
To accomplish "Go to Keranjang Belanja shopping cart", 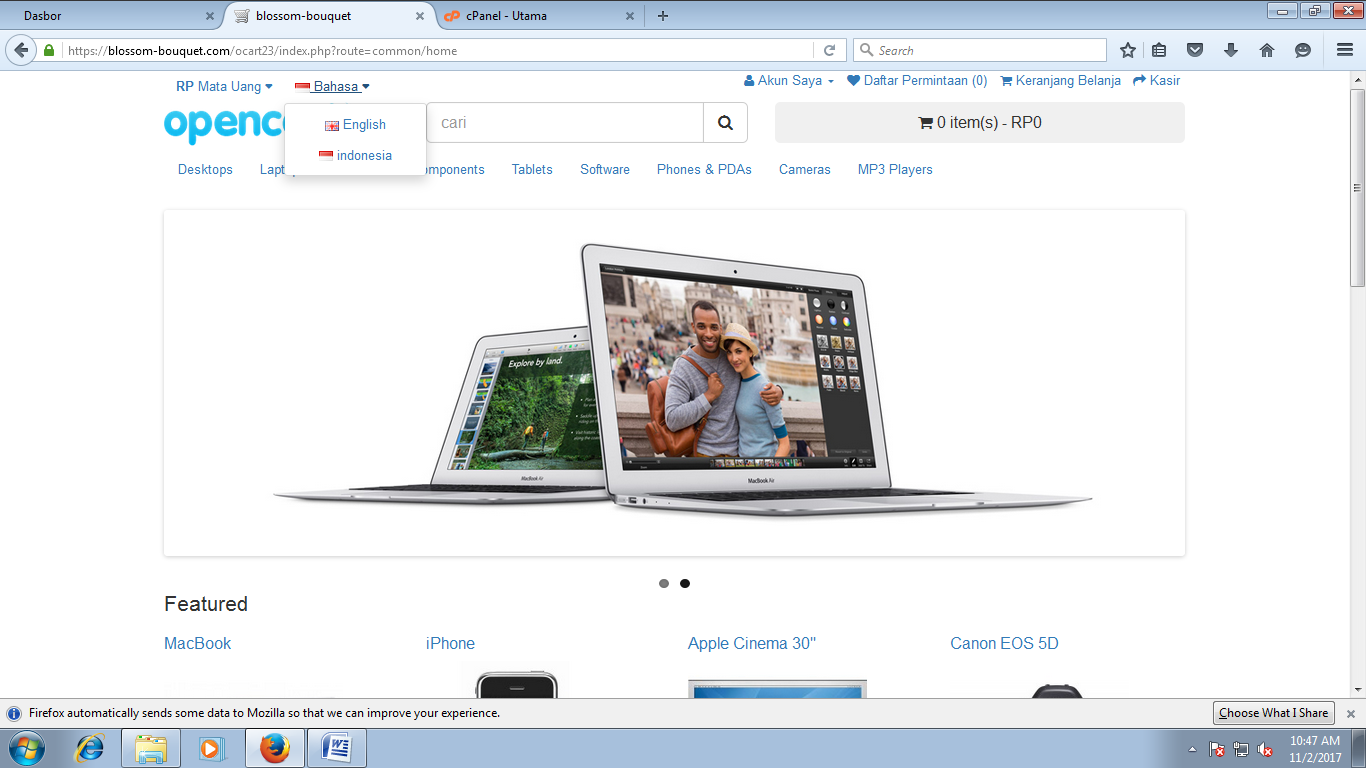I will click(x=1061, y=81).
